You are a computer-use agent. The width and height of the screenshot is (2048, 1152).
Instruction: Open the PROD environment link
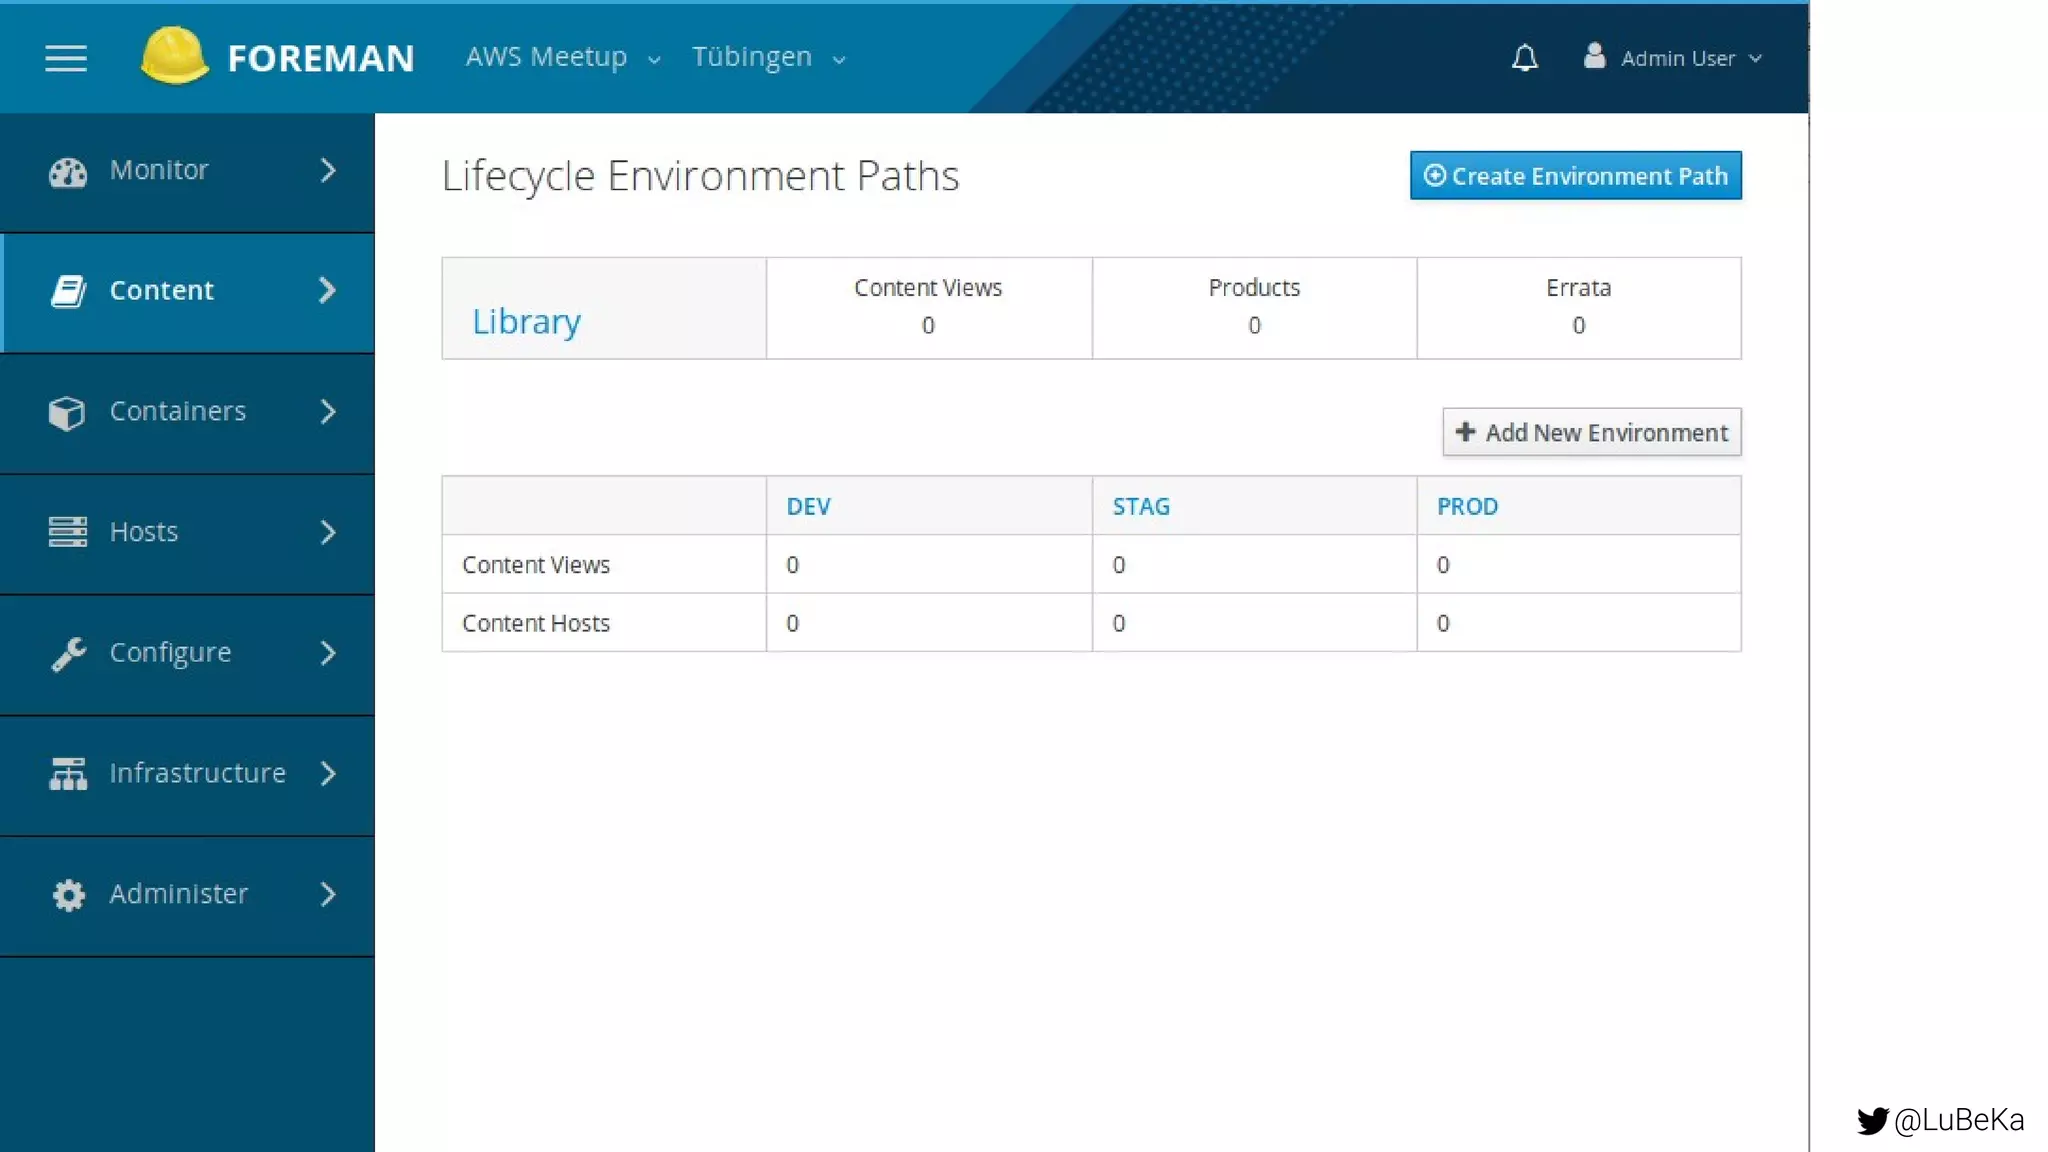[1467, 506]
